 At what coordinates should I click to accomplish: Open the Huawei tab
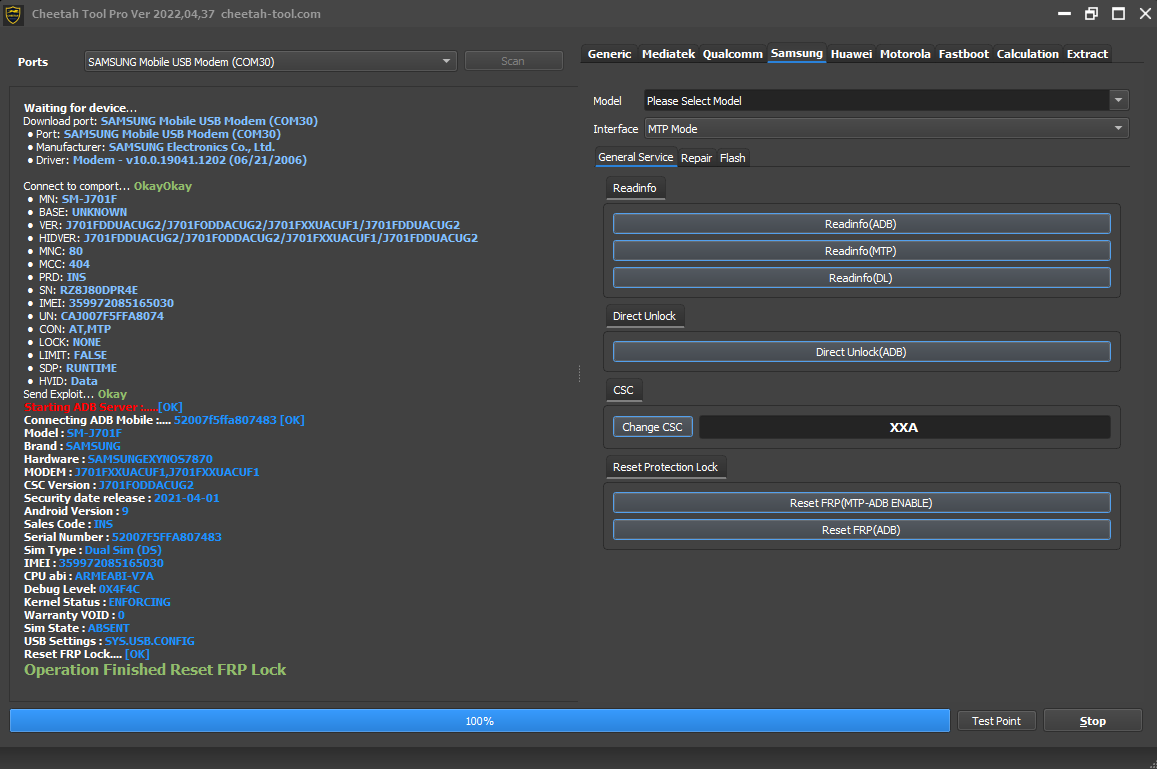851,54
